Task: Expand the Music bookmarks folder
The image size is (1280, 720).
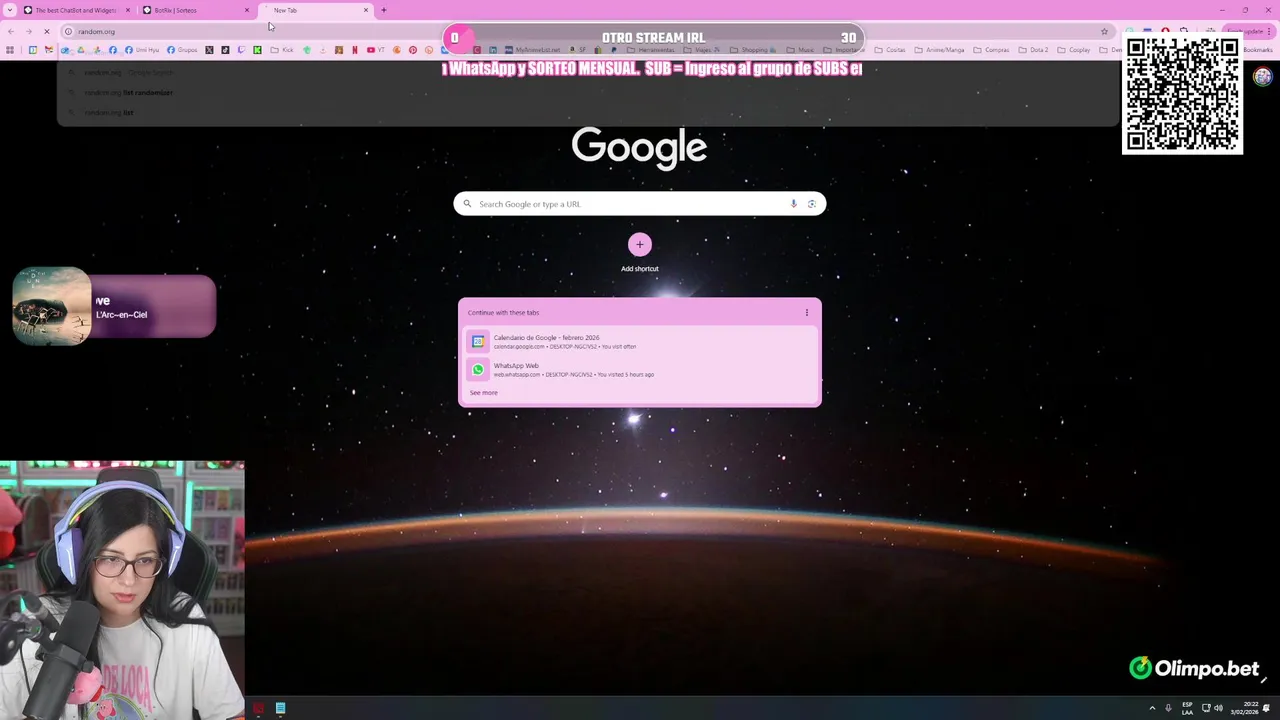Action: pos(801,50)
